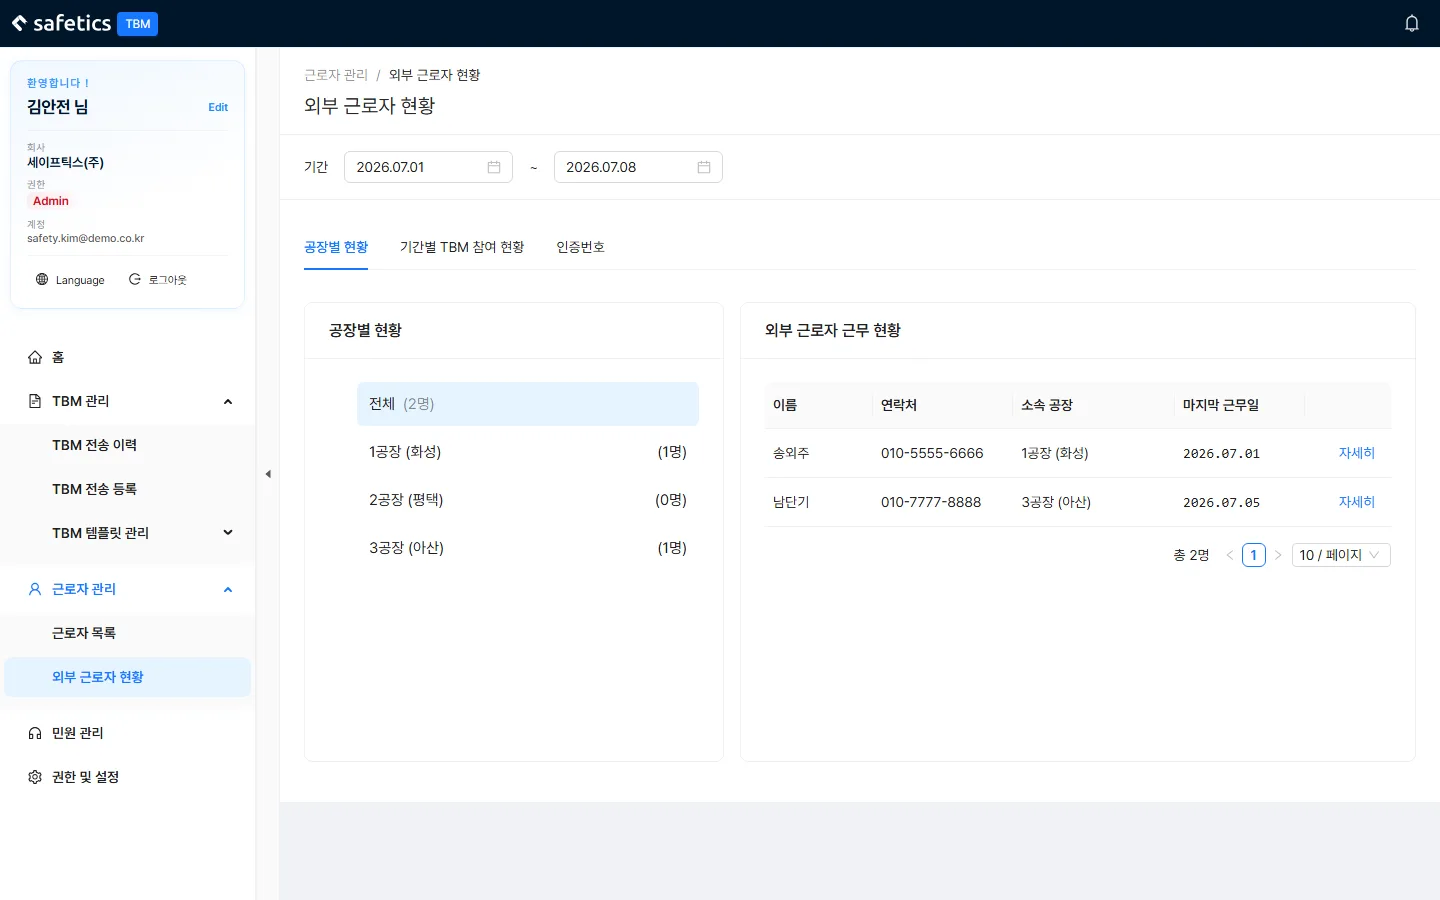Image resolution: width=1440 pixels, height=900 pixels.
Task: Open the end date calendar icon
Action: 704,167
